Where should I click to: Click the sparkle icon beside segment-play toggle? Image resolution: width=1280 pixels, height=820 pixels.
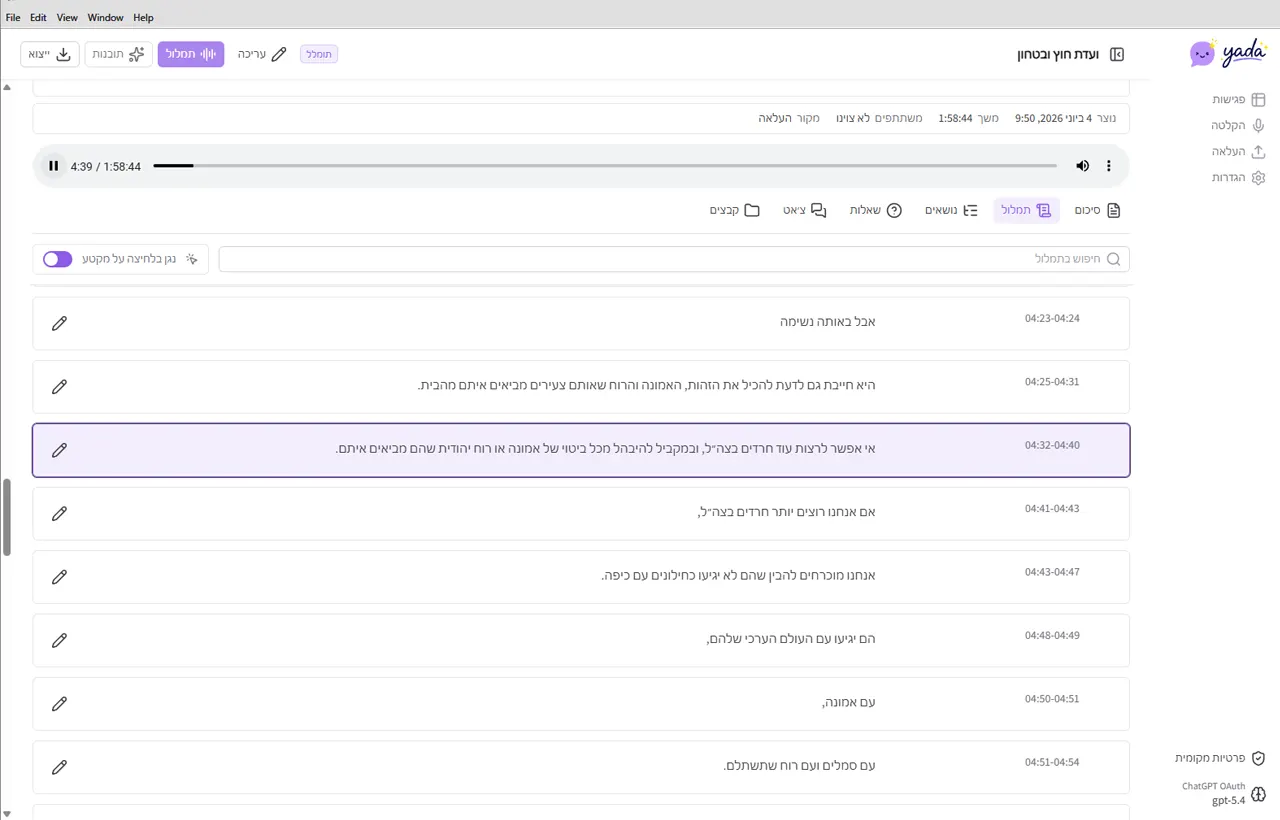point(192,259)
